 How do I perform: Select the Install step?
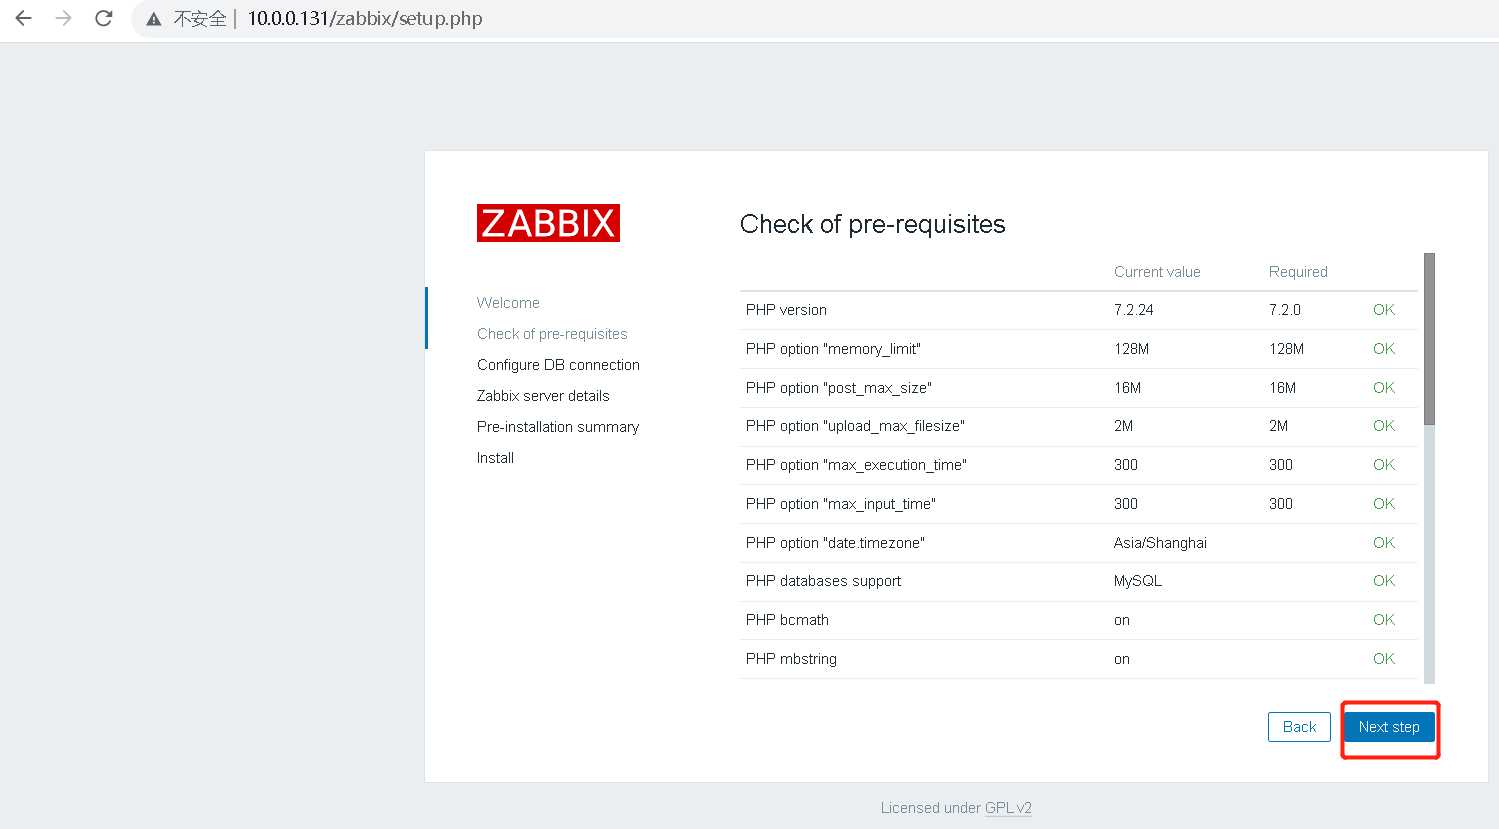click(495, 458)
